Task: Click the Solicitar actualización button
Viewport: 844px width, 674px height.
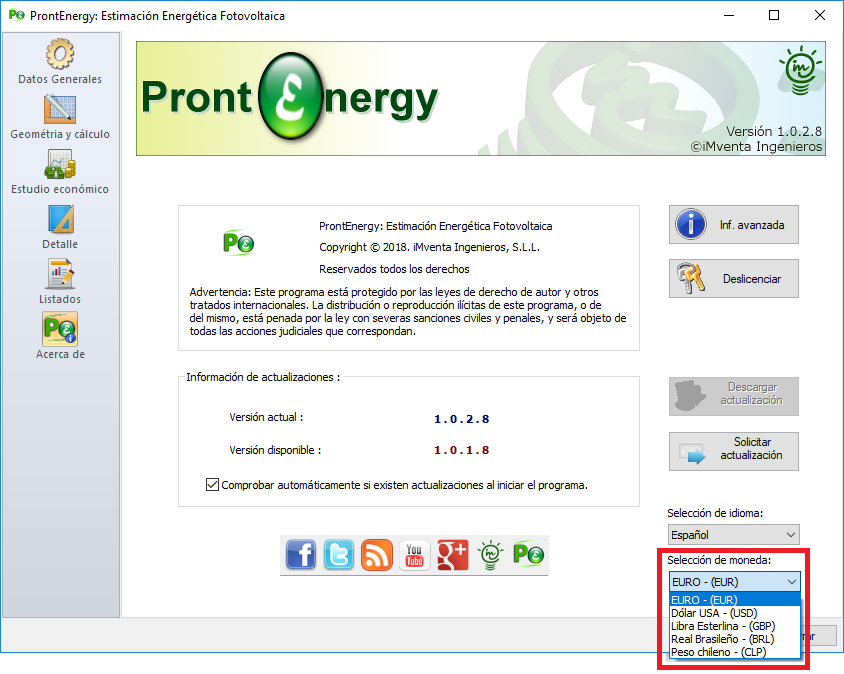Action: pyautogui.click(x=734, y=451)
